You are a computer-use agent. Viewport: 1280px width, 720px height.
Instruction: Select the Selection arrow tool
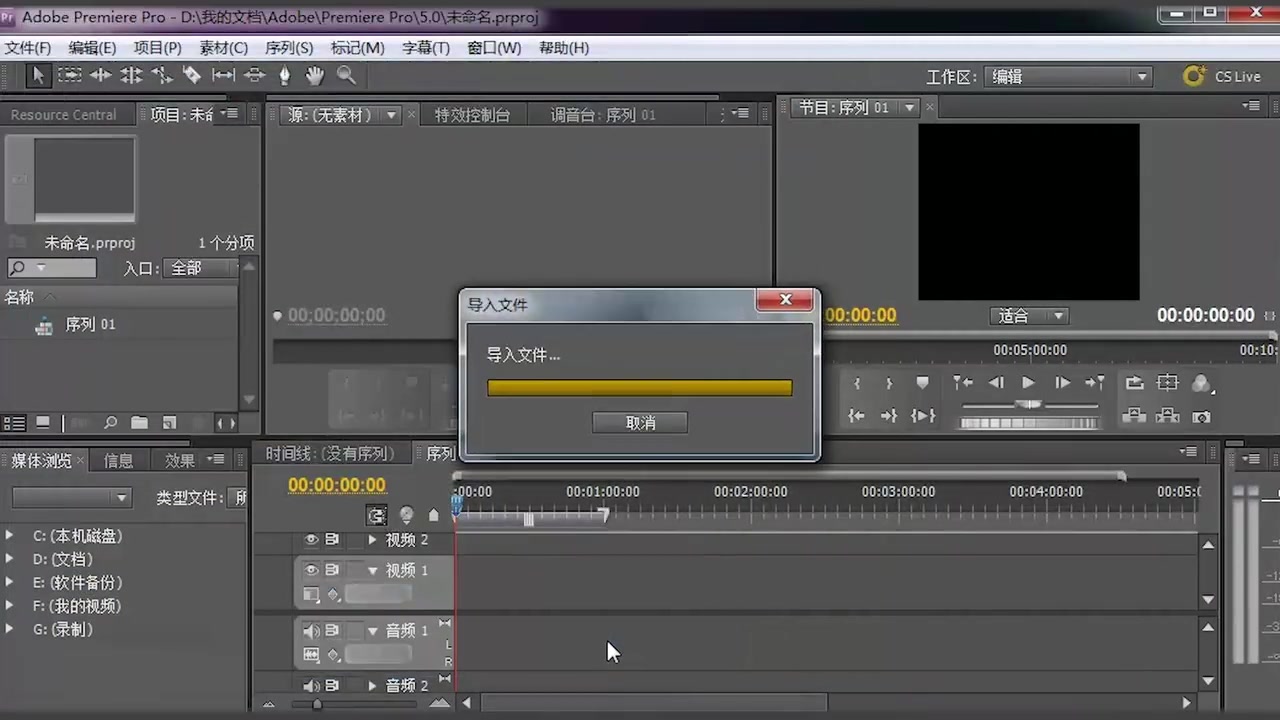pyautogui.click(x=38, y=75)
